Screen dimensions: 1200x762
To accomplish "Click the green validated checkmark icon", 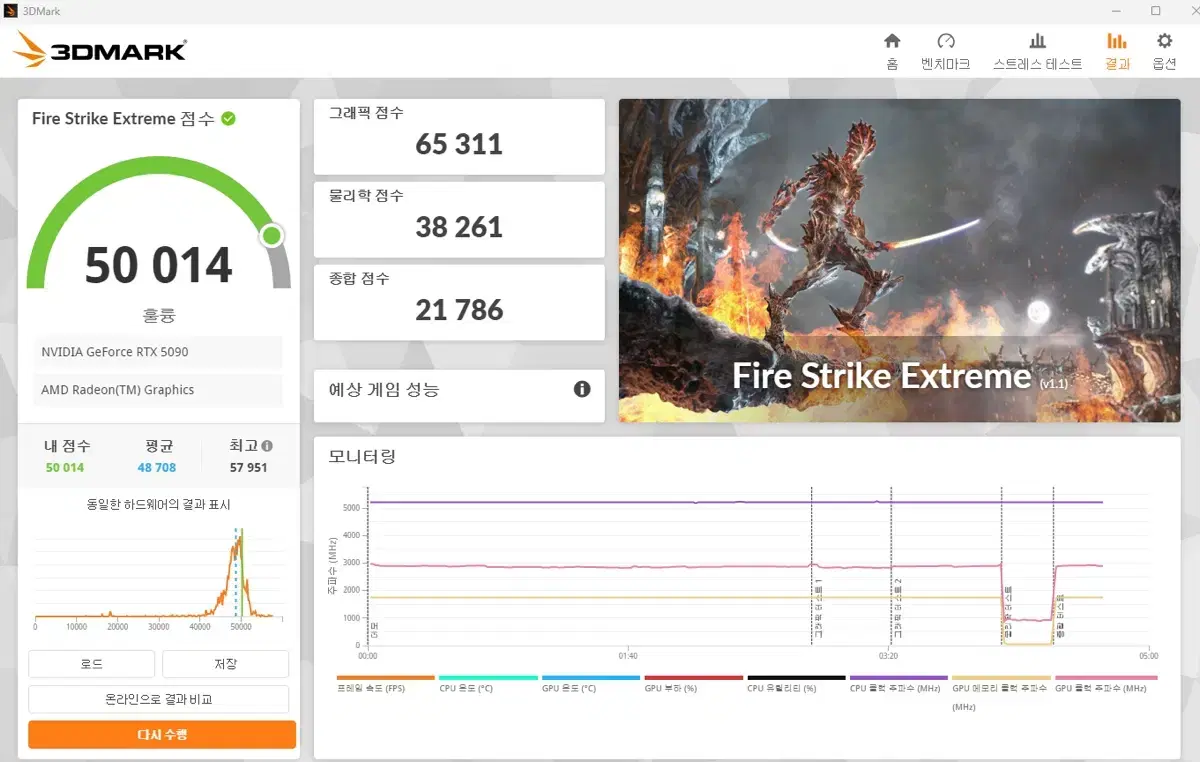I will (x=228, y=118).
